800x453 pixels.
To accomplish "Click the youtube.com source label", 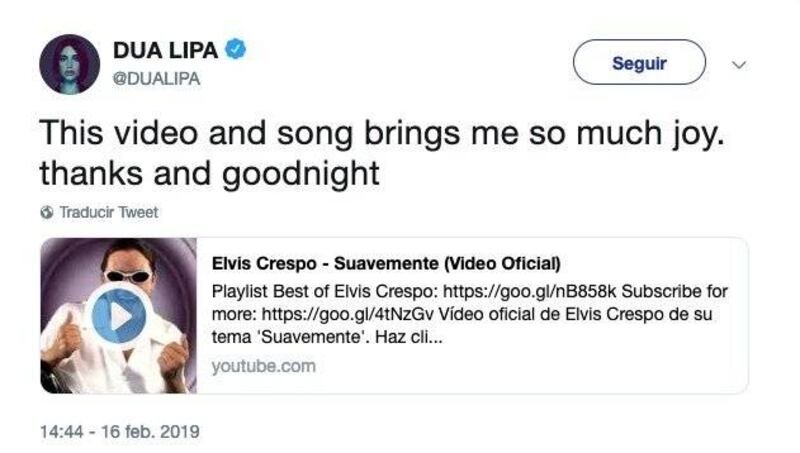I will coord(264,366).
